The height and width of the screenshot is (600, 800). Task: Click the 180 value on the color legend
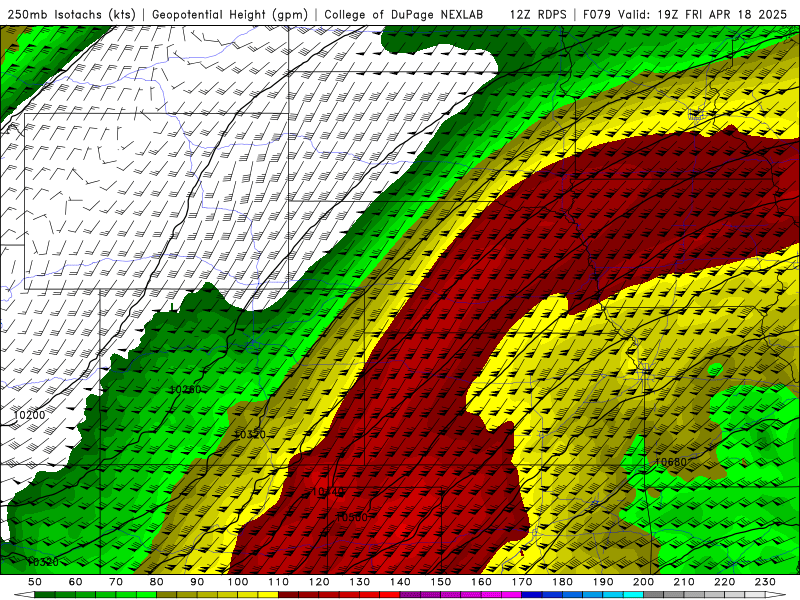(562, 582)
